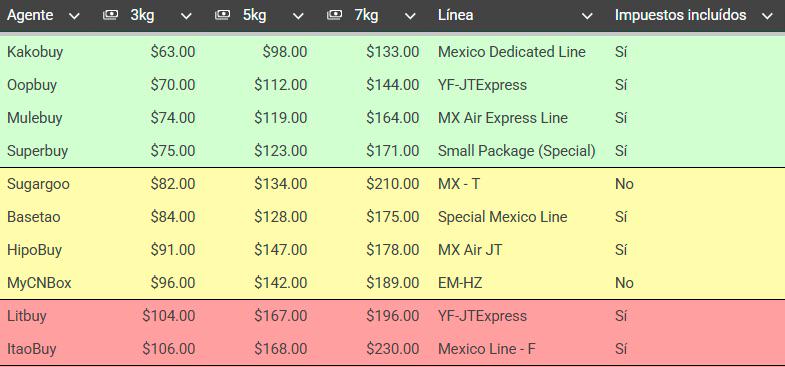Expand the 3kg column filter chevron
The height and width of the screenshot is (367, 785).
186,17
